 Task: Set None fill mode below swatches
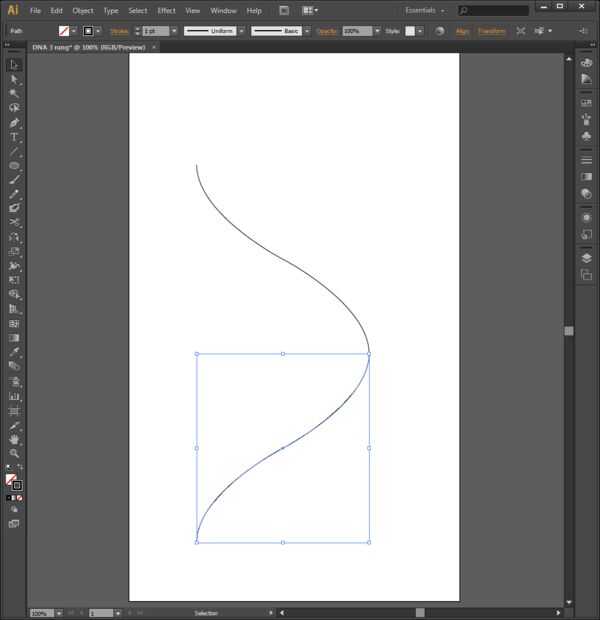20,498
